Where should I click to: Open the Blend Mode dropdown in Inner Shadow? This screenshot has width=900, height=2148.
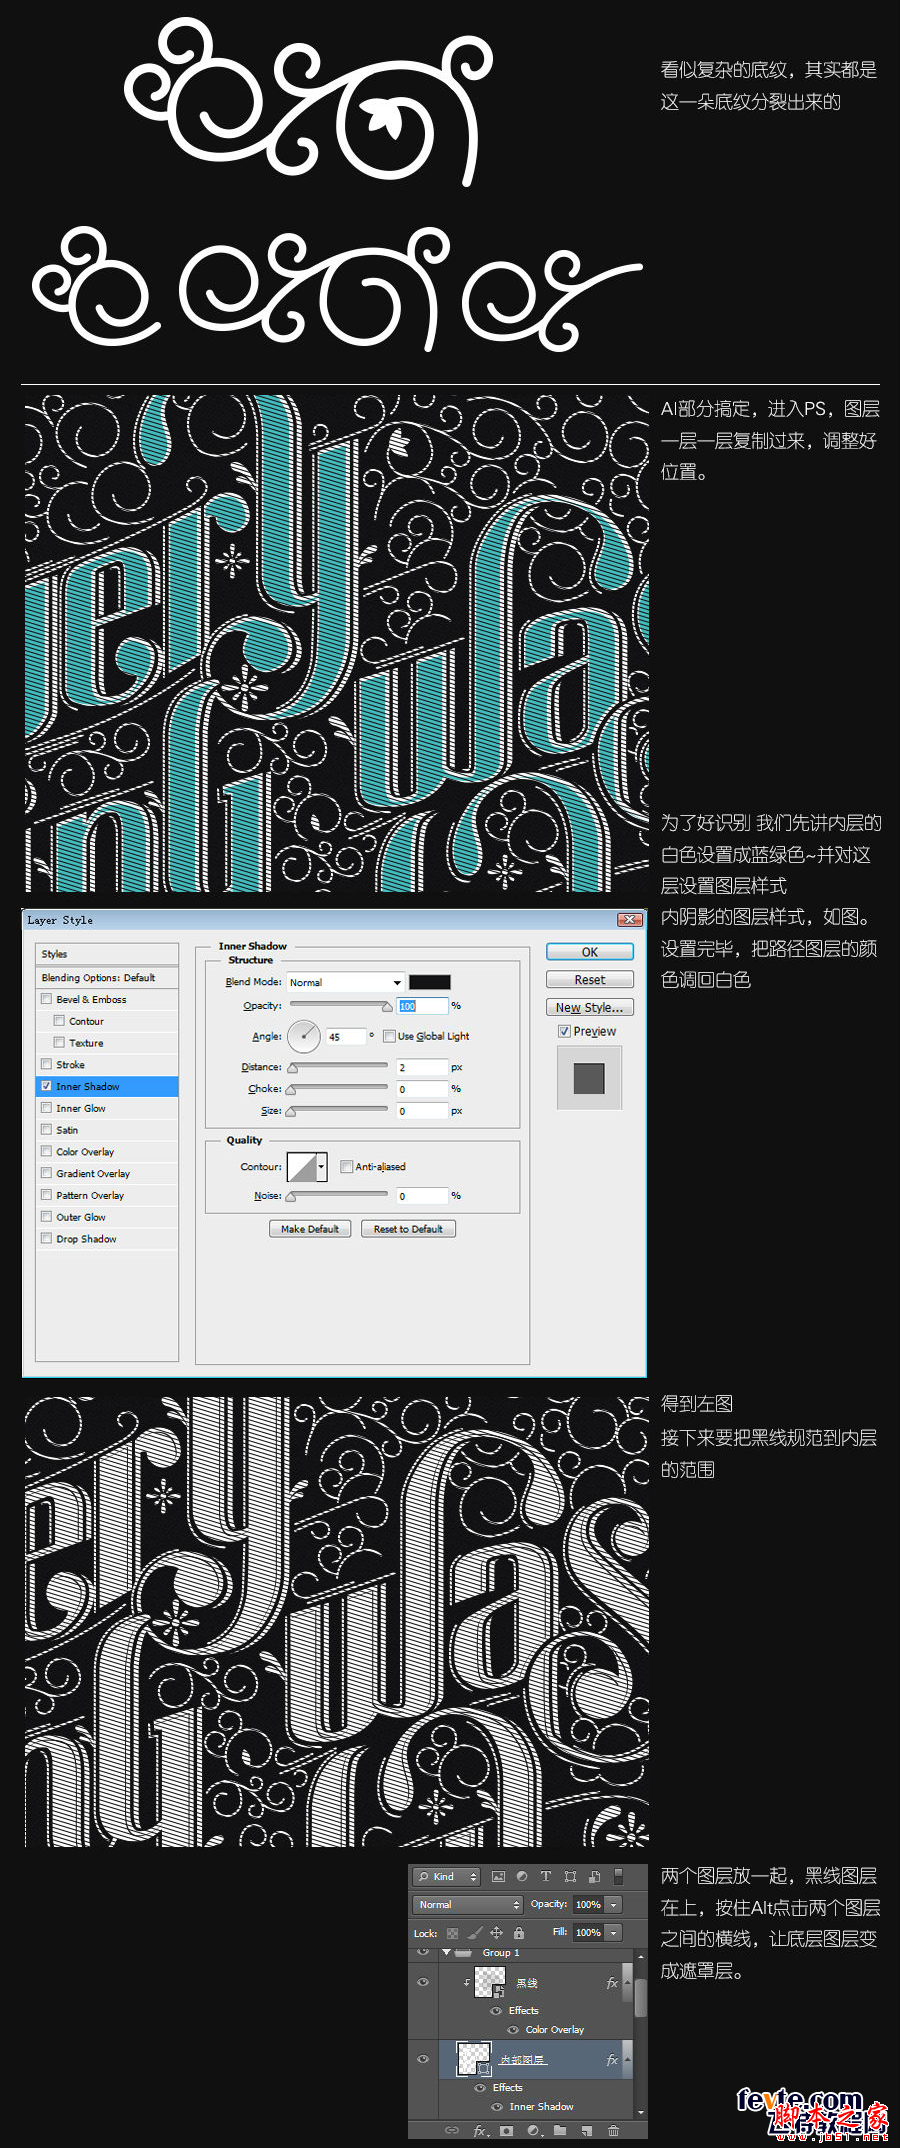[x=345, y=982]
